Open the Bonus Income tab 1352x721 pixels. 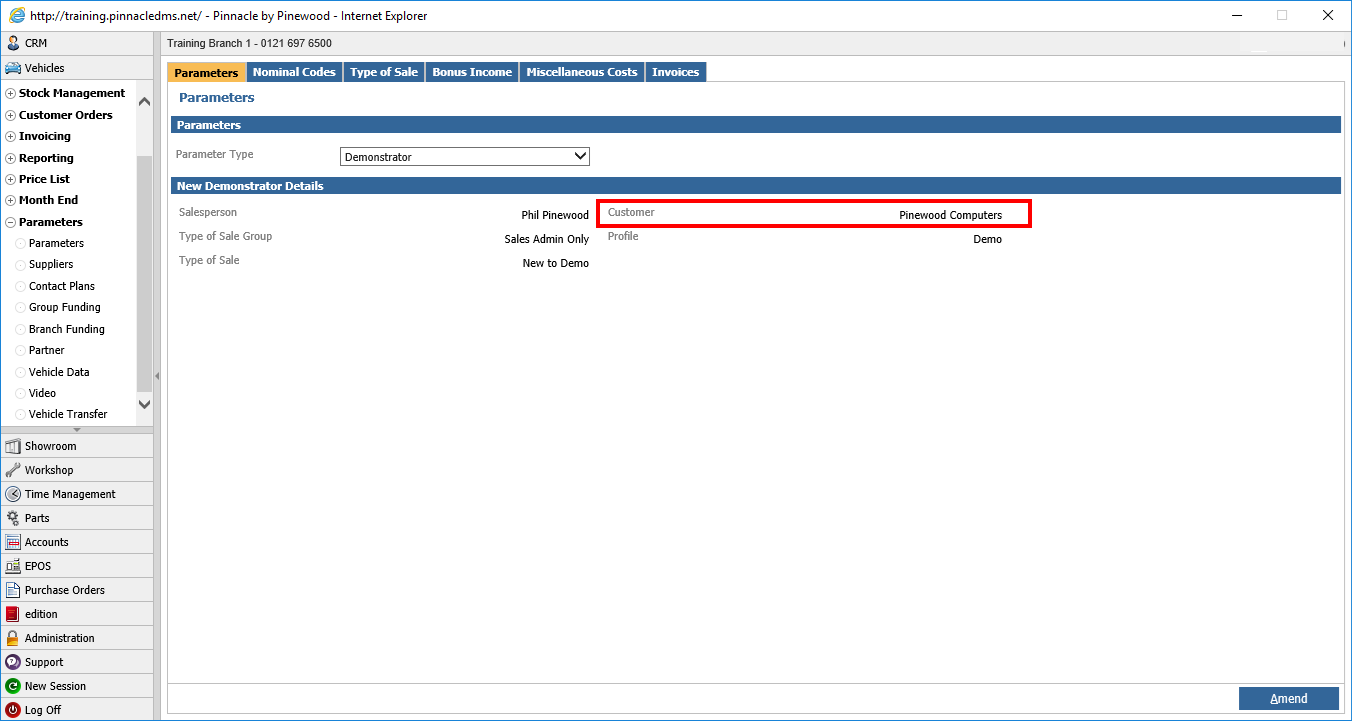click(471, 71)
